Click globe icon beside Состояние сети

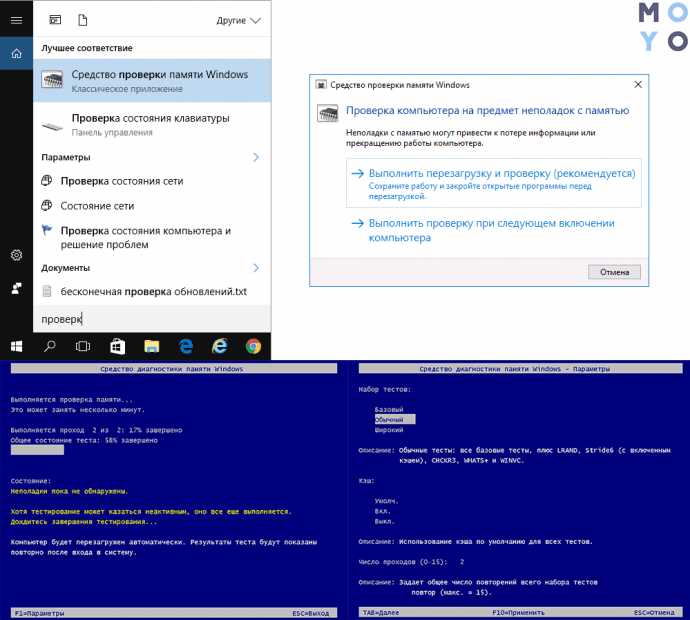point(47,205)
